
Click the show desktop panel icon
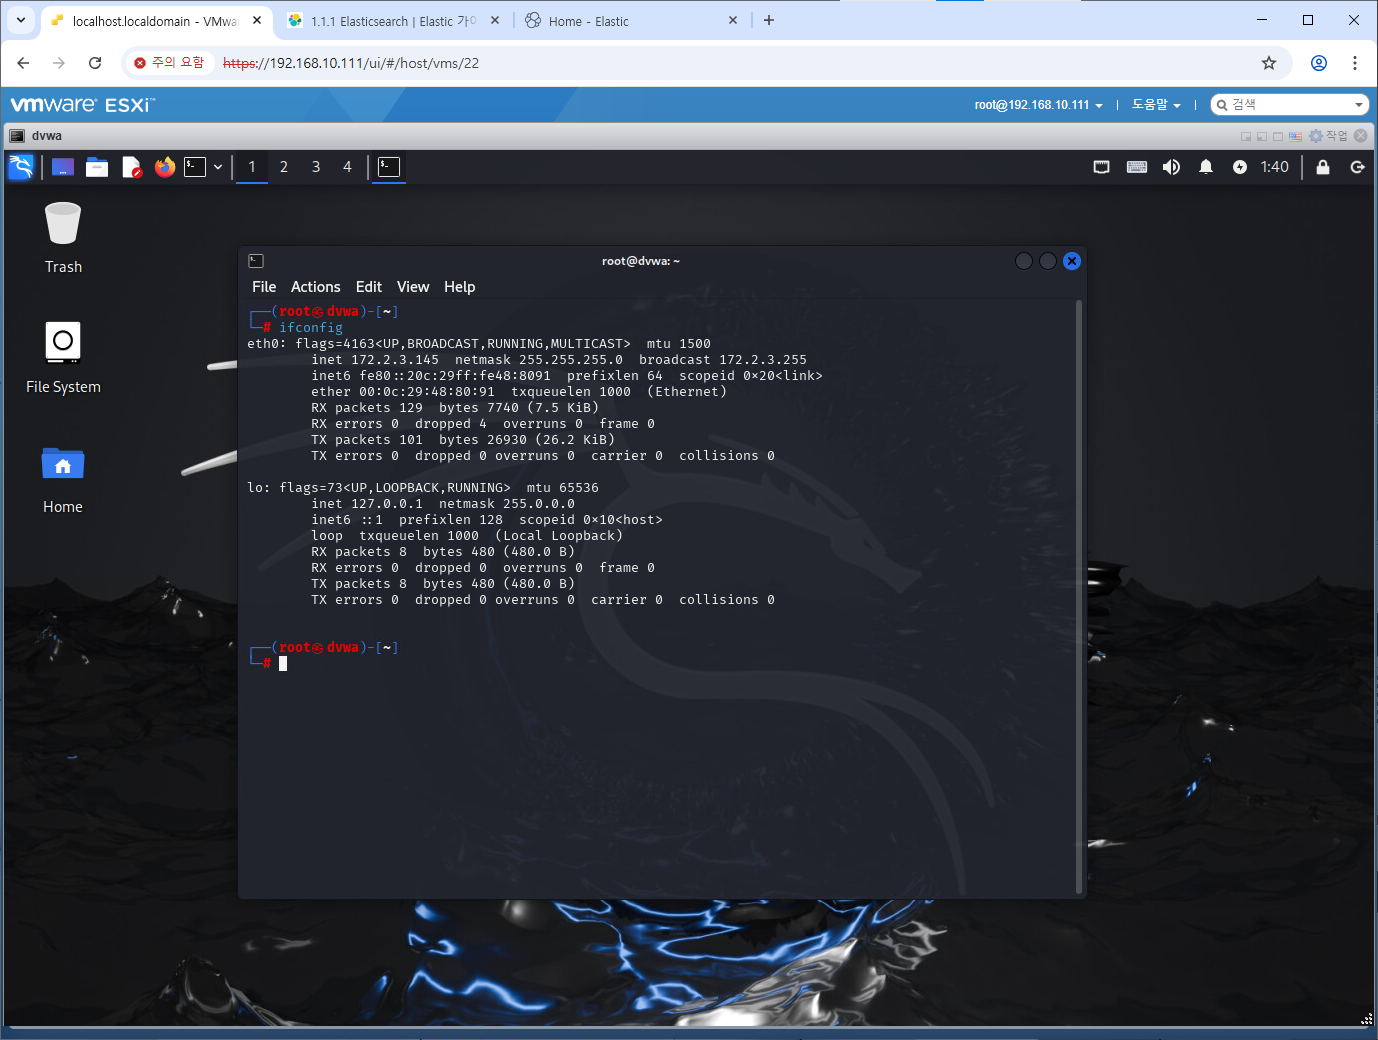click(x=63, y=167)
